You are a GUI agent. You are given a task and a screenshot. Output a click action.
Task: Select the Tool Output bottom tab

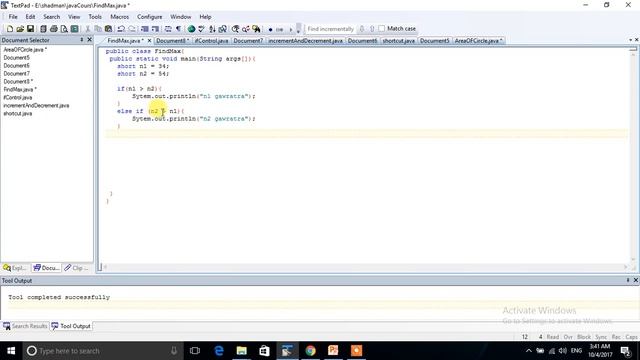pyautogui.click(x=71, y=326)
